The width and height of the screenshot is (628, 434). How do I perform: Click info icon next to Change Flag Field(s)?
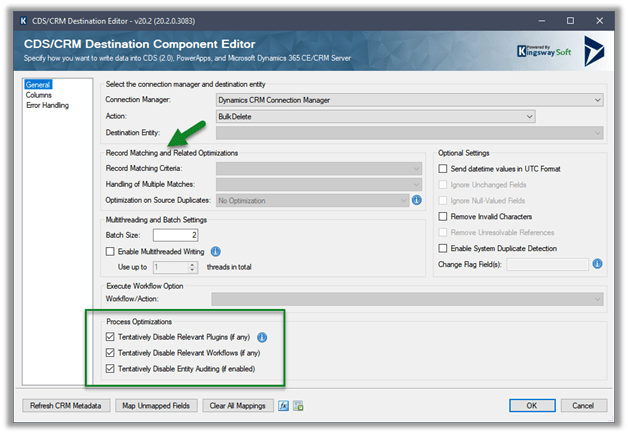[597, 264]
